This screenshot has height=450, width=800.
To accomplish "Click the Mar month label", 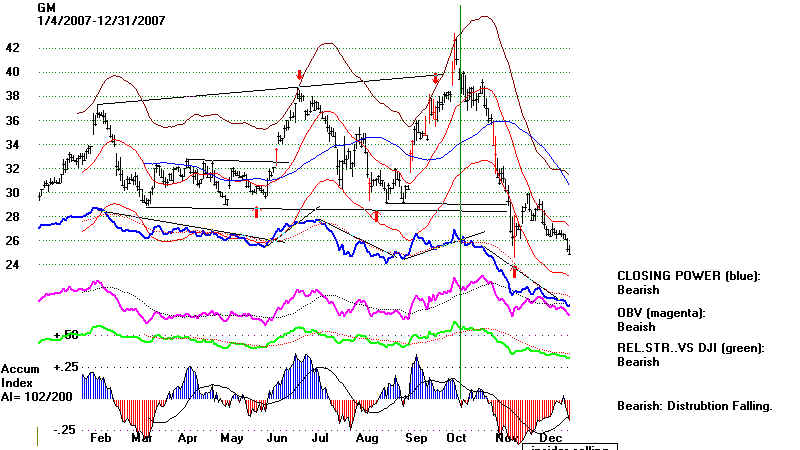I will pos(141,438).
